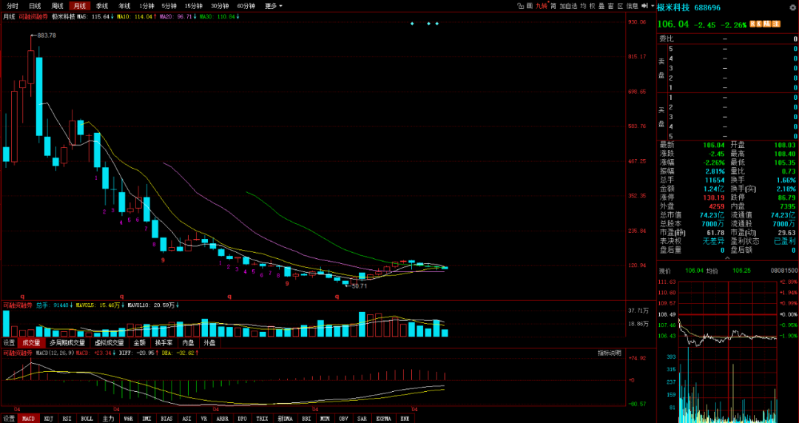Open the 设置 button in volume panel
The height and width of the screenshot is (423, 799).
click(x=9, y=342)
